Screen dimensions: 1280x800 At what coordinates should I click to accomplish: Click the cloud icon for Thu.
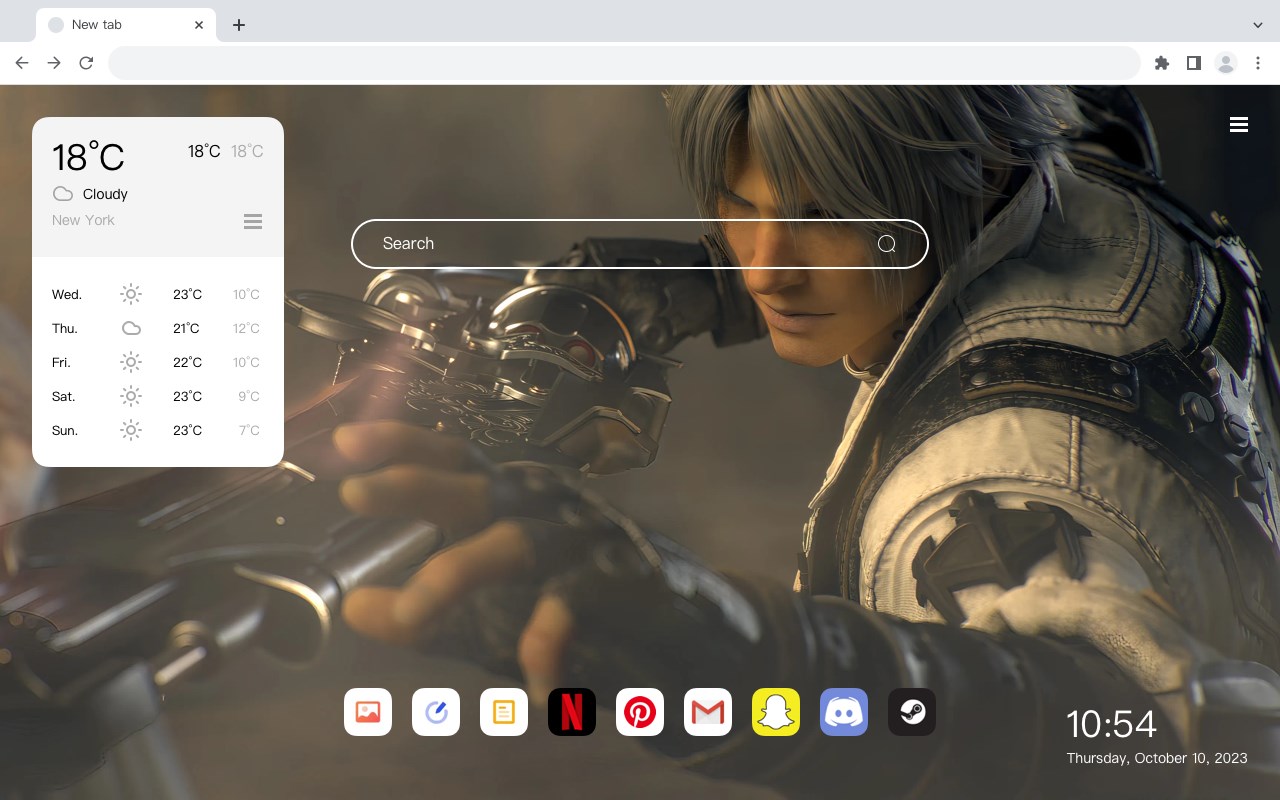click(x=131, y=328)
